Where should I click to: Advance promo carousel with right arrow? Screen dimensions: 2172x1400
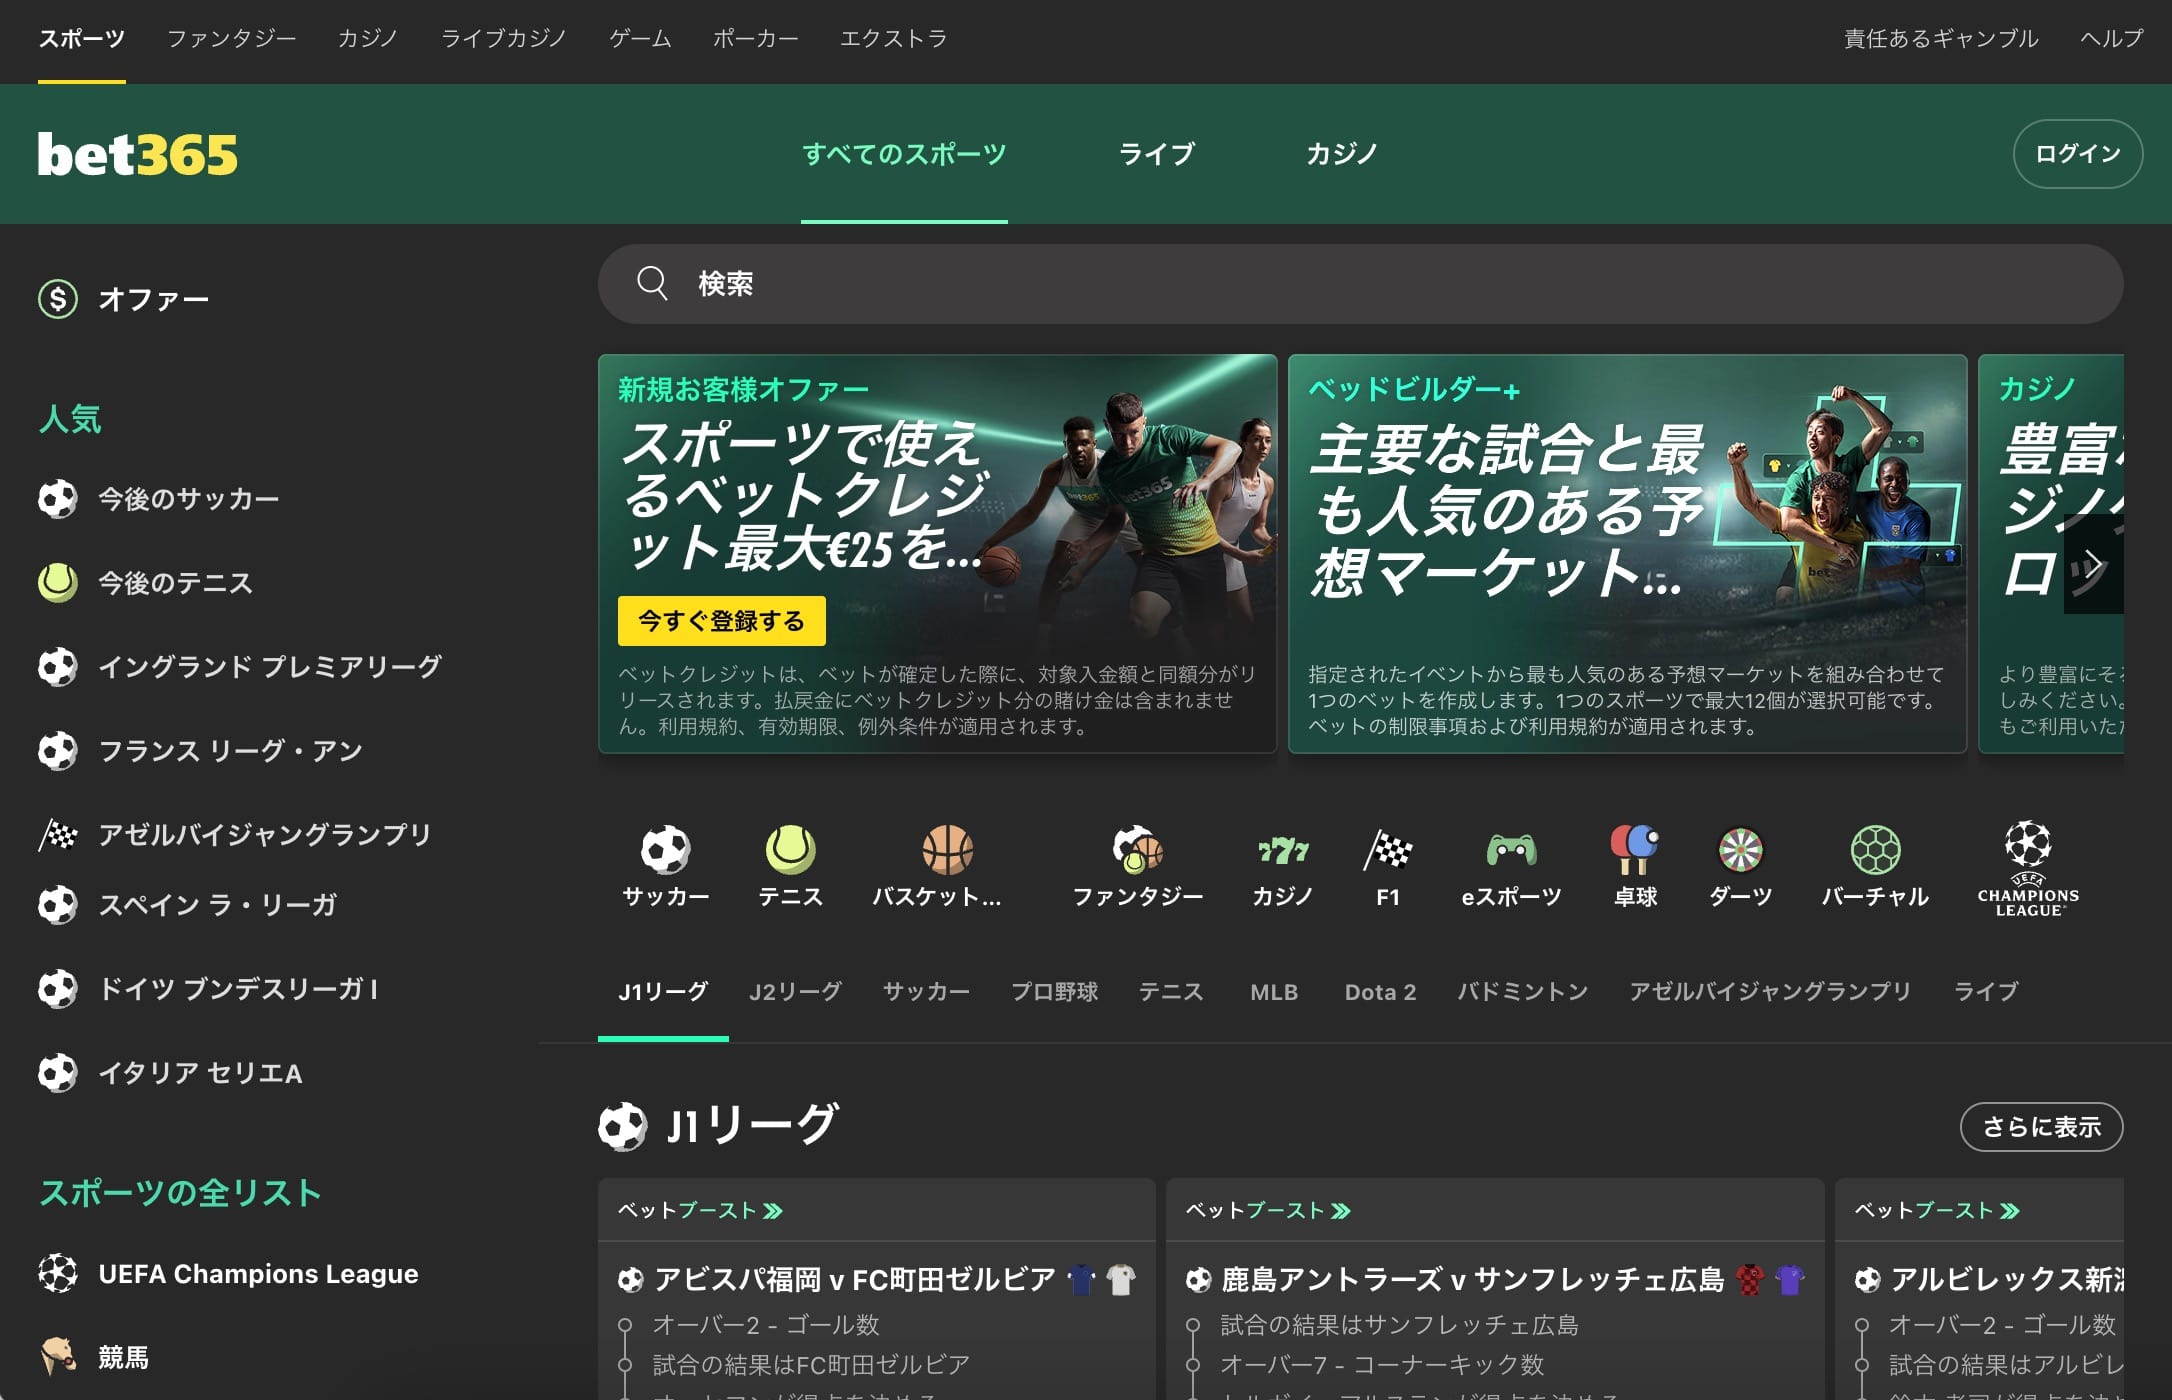click(x=2093, y=564)
